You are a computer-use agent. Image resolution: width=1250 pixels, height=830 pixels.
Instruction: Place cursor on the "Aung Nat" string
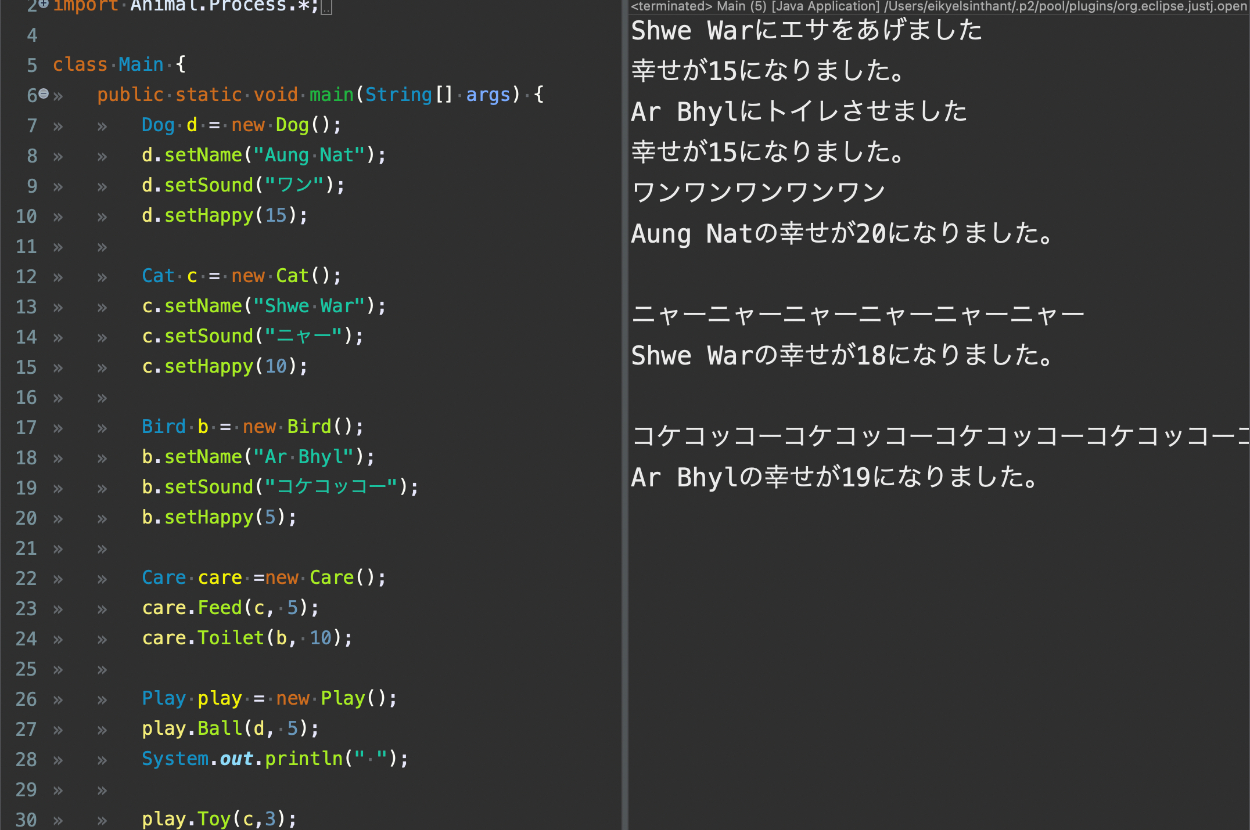coord(314,155)
